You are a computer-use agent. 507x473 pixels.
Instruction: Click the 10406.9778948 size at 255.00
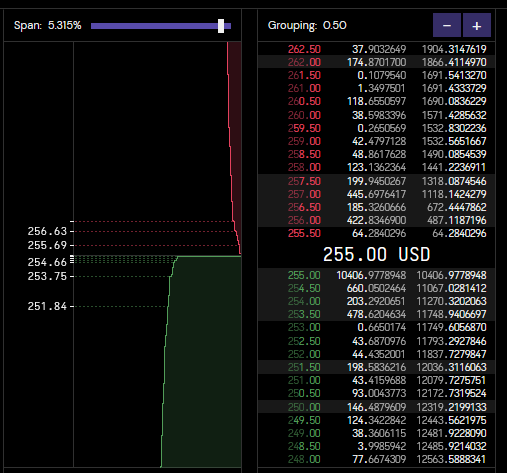[x=371, y=275]
